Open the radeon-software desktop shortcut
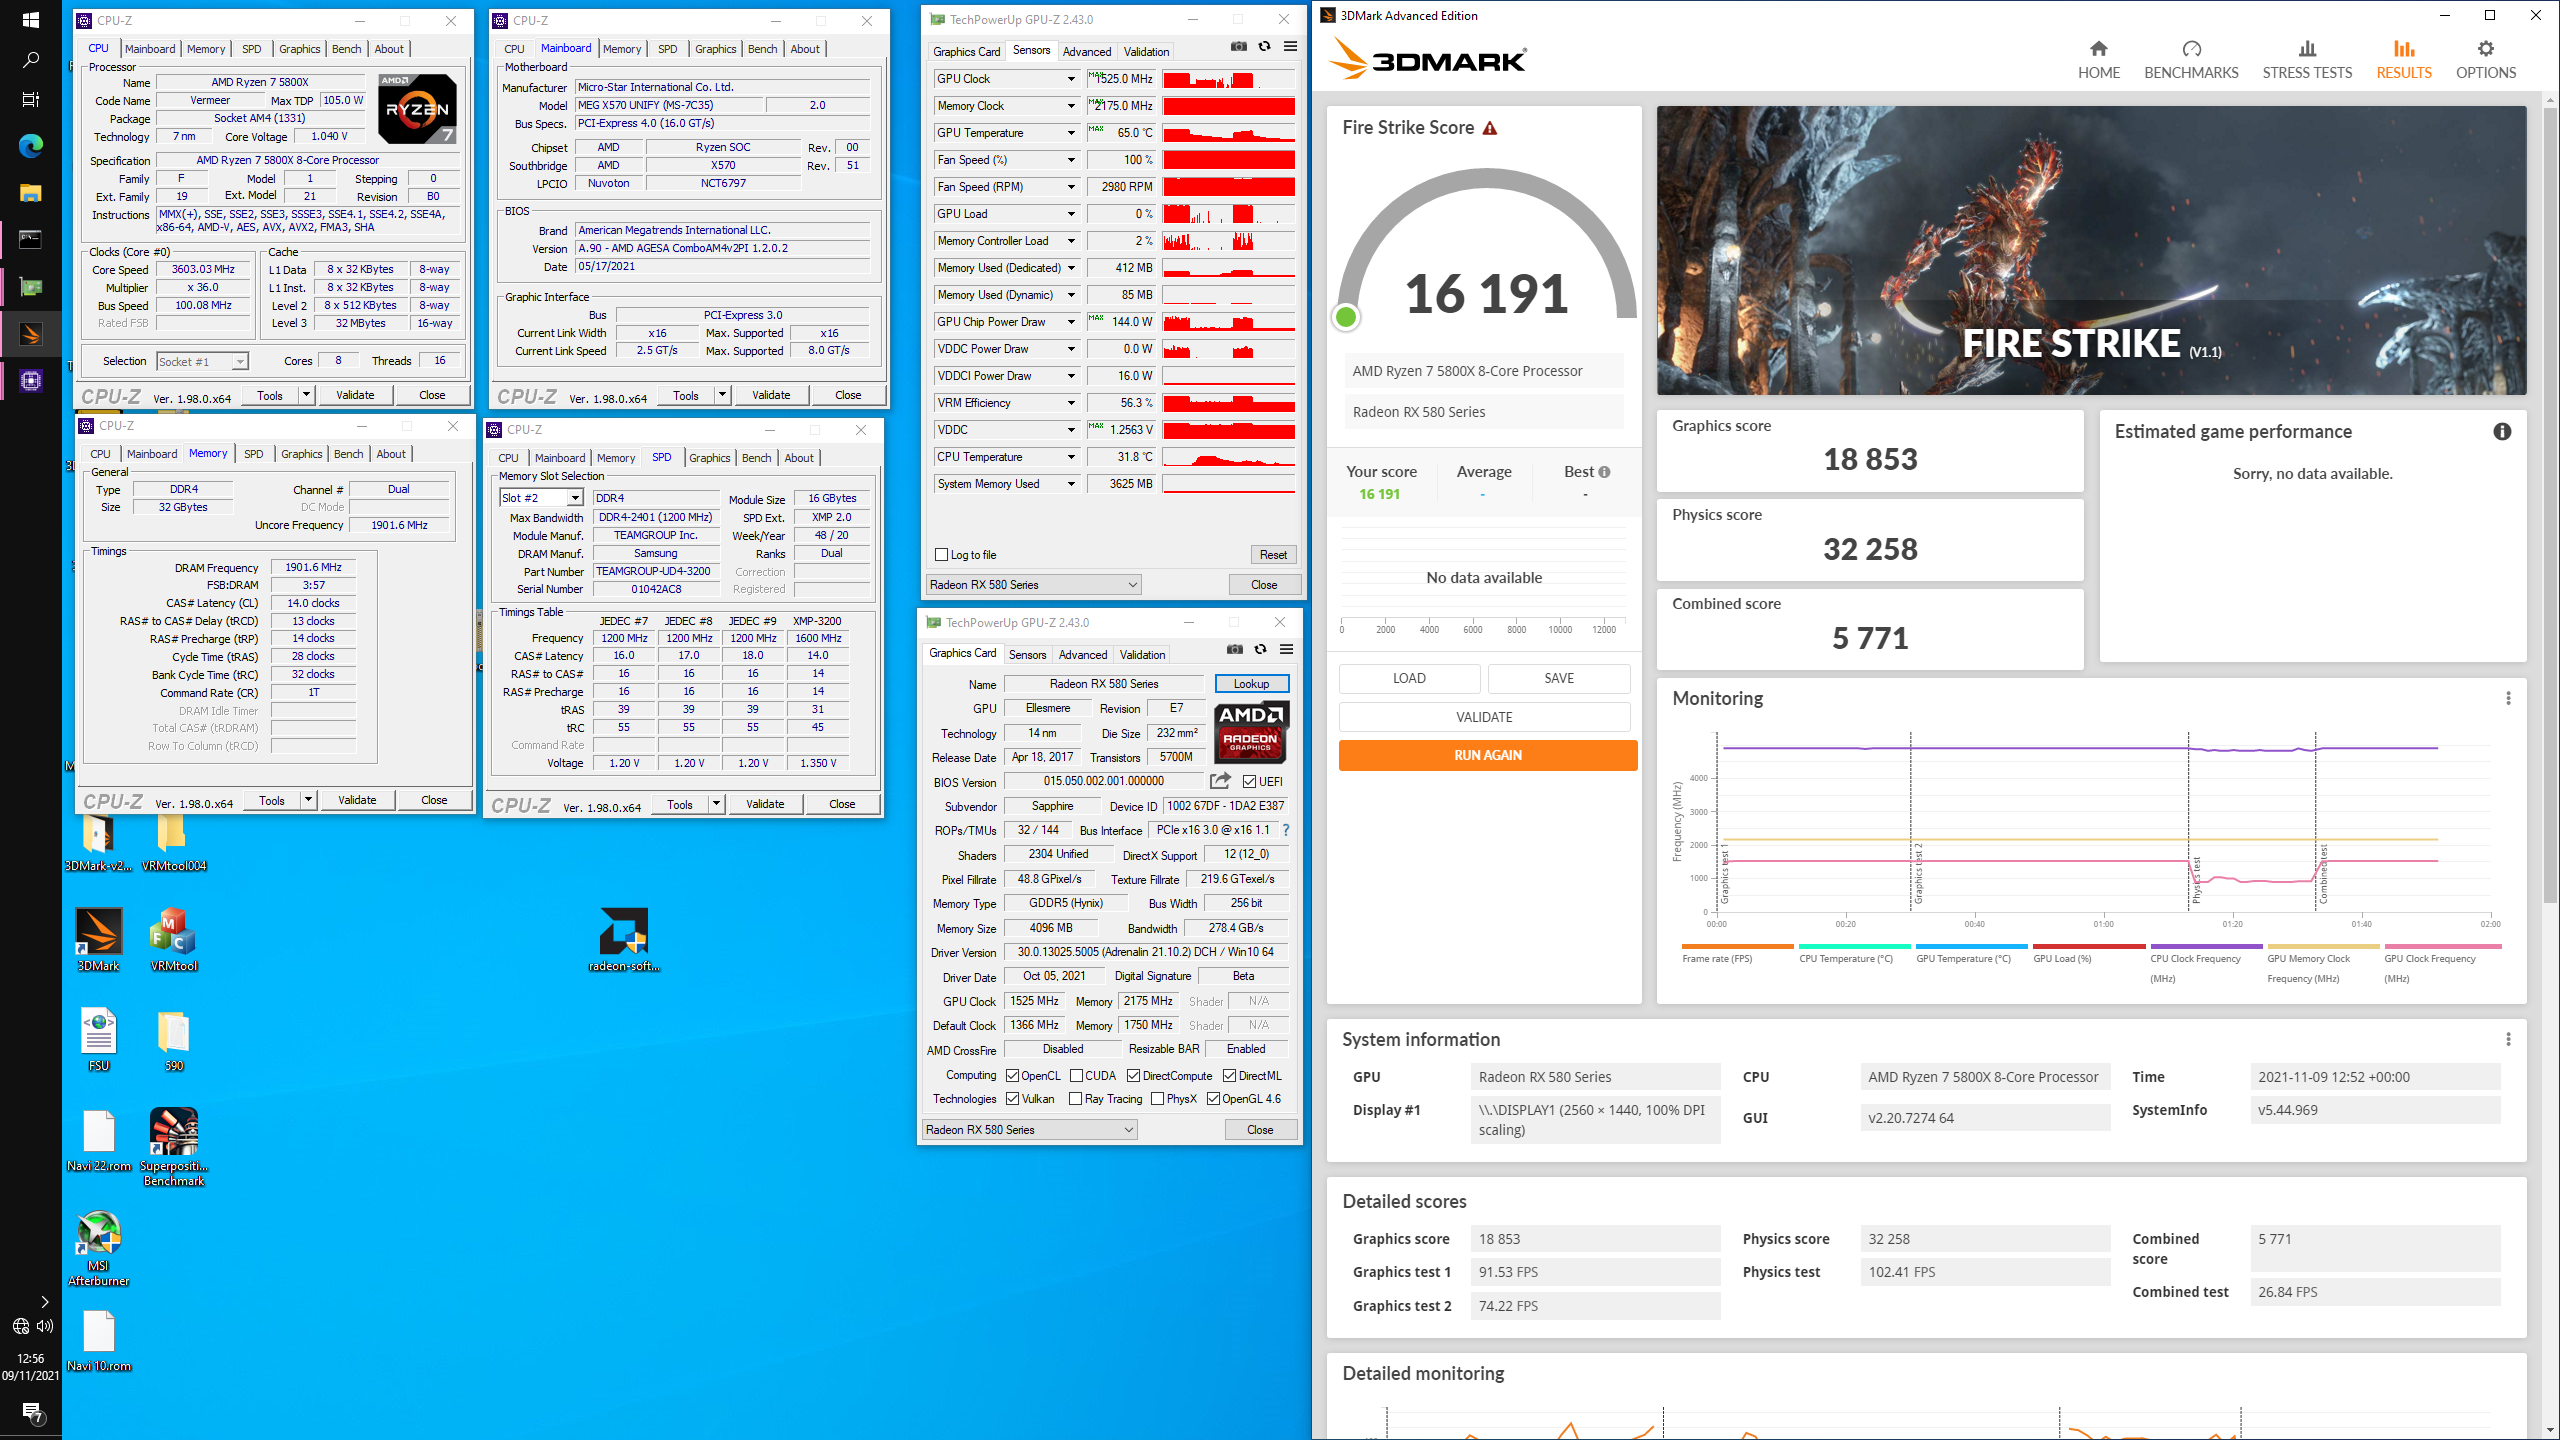 [x=623, y=939]
